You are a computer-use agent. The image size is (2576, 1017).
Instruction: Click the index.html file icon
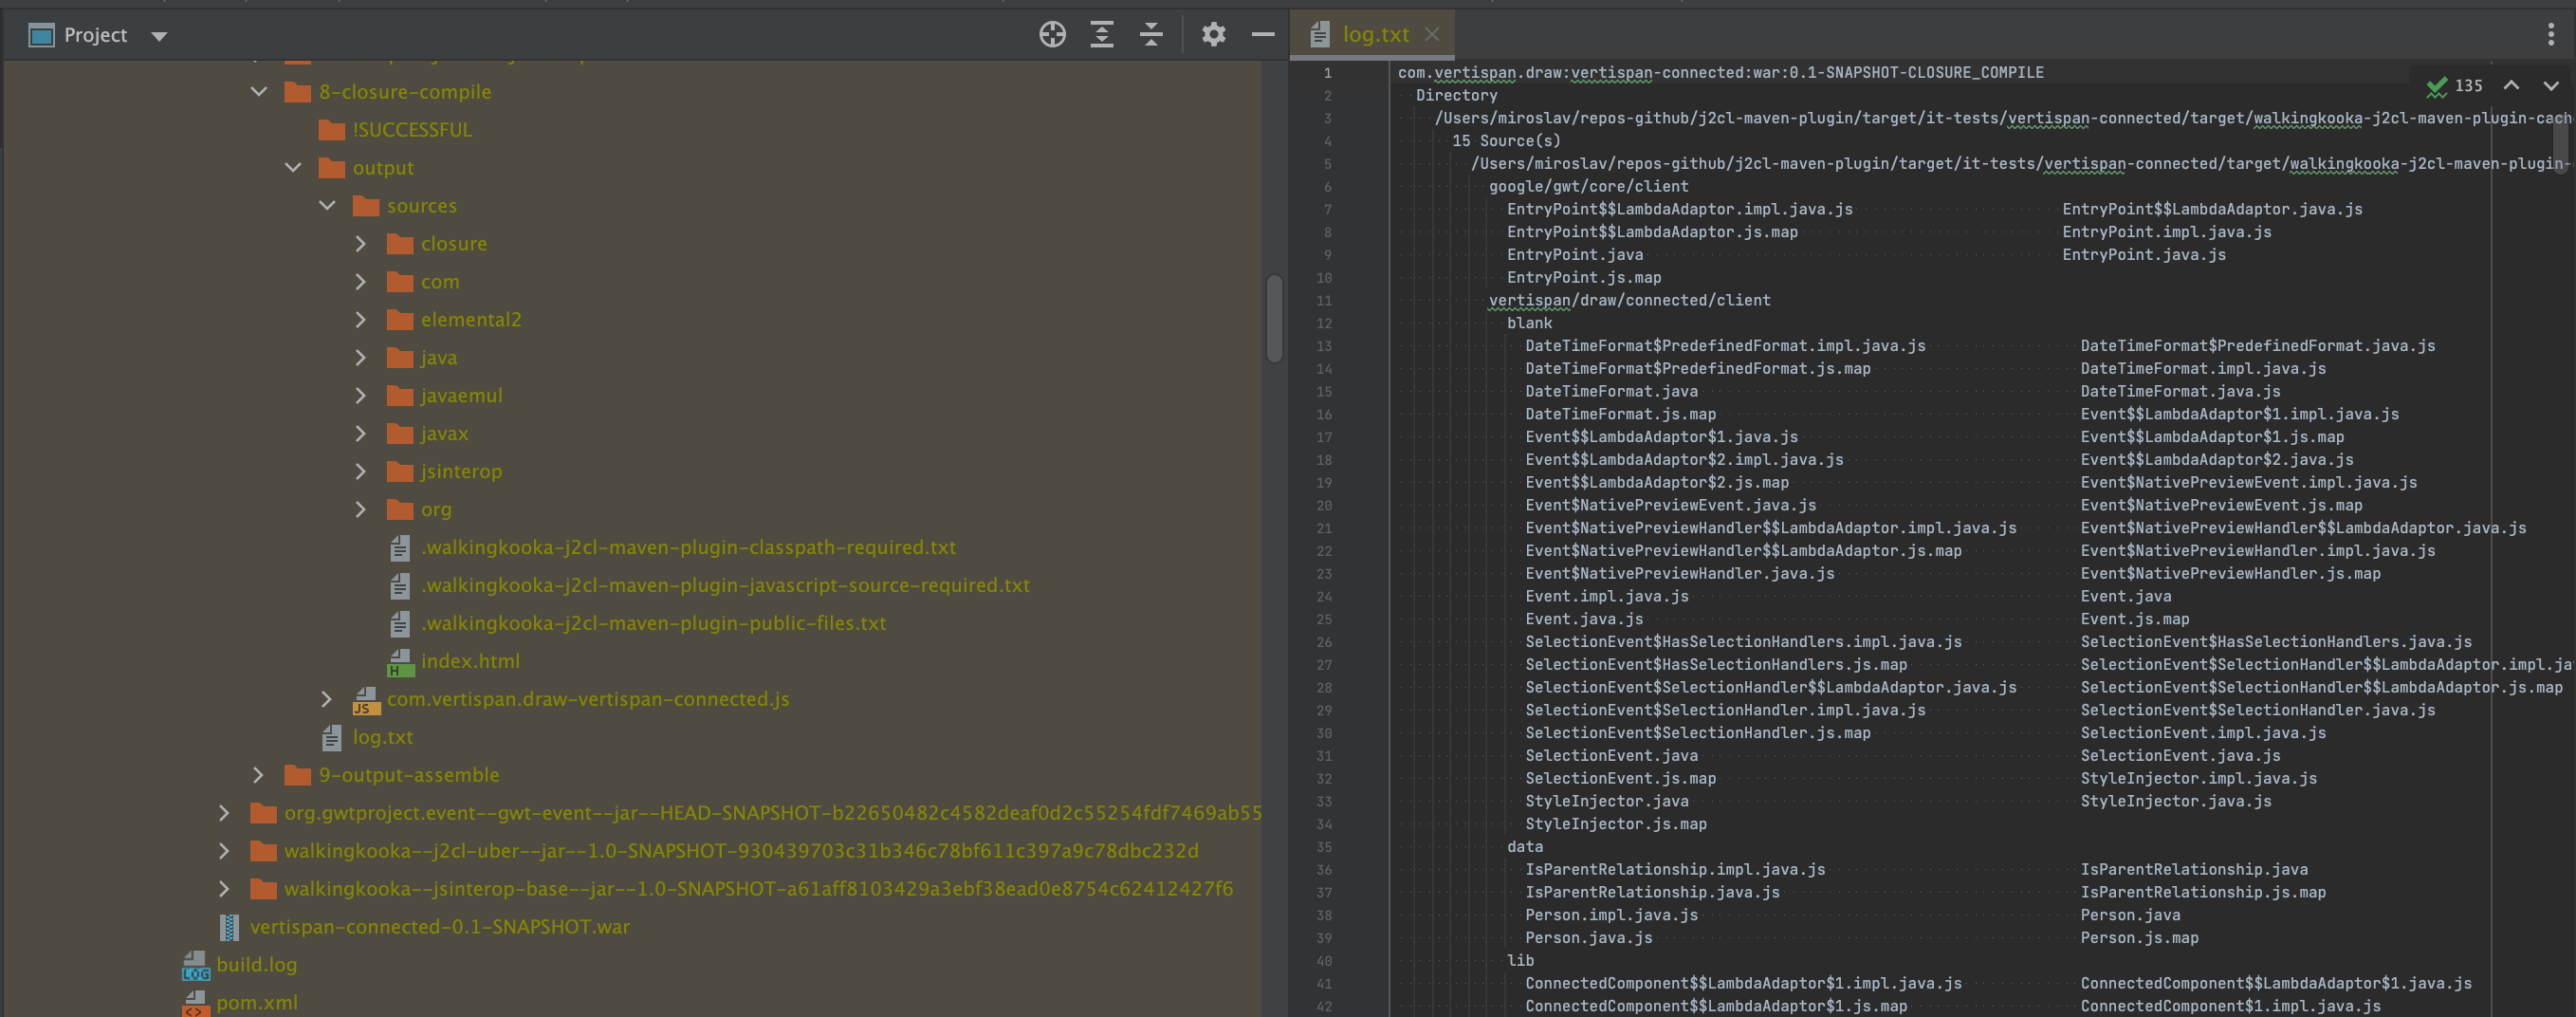(400, 662)
